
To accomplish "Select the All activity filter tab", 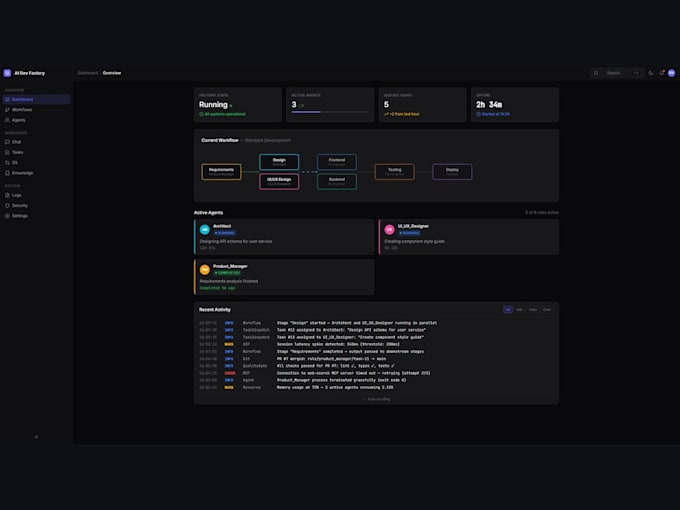I will point(508,310).
